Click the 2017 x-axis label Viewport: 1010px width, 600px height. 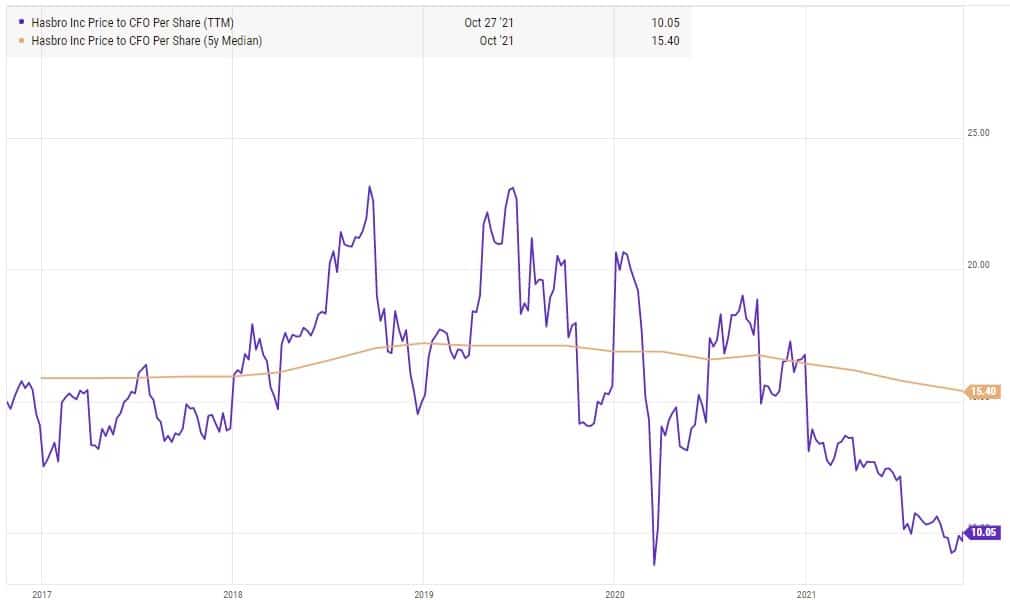(x=41, y=594)
